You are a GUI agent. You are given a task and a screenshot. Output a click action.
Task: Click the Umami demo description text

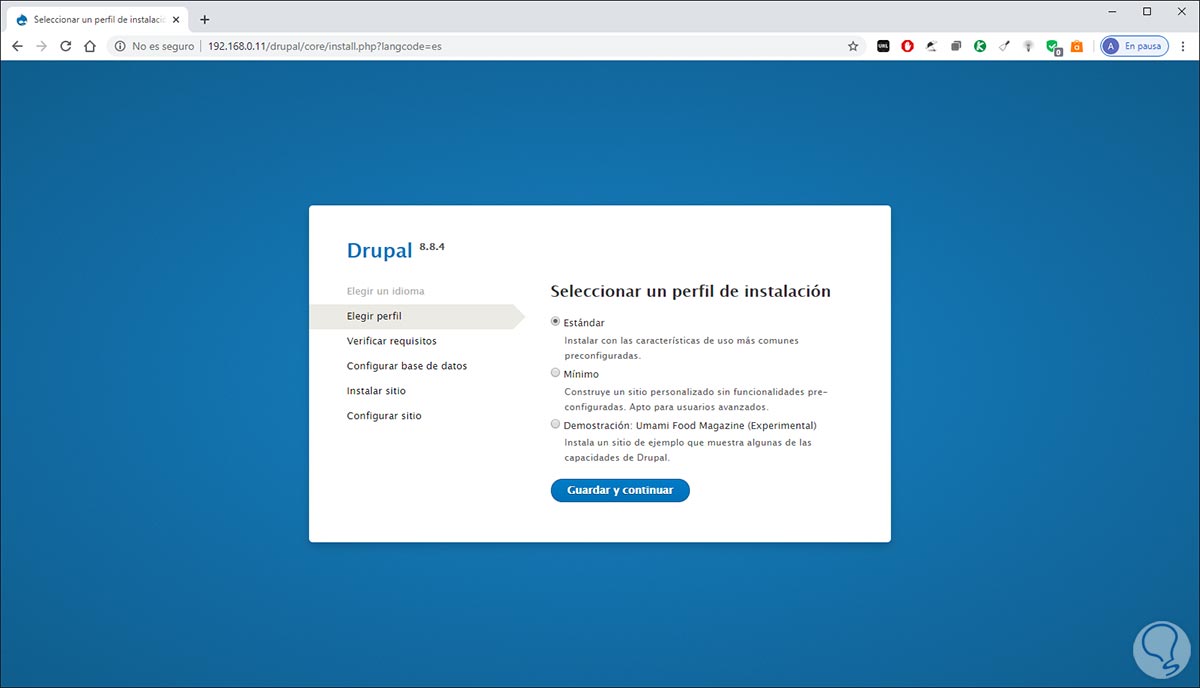tap(688, 449)
